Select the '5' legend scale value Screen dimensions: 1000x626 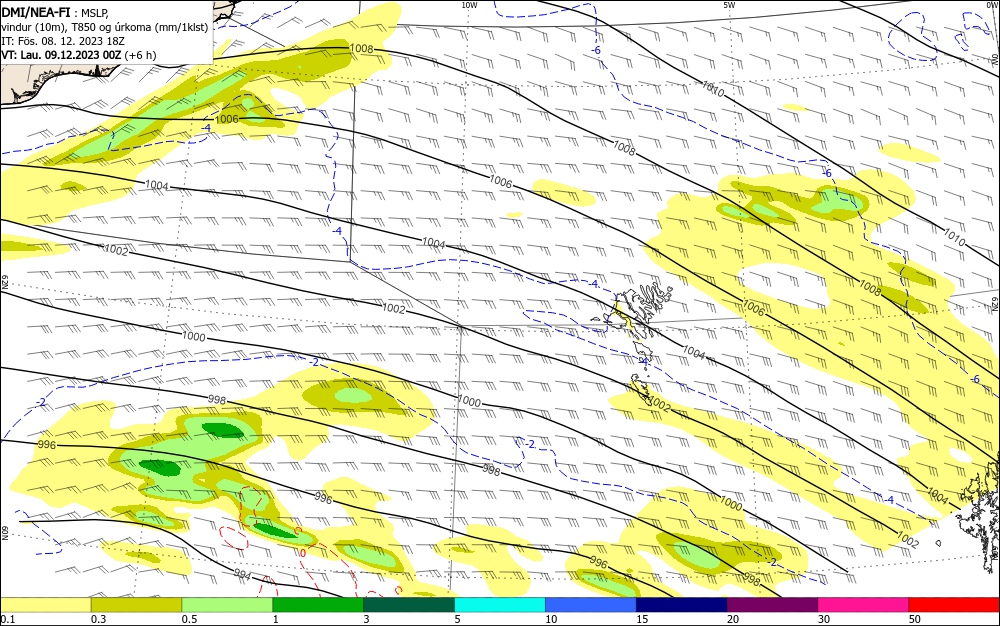pyautogui.click(x=458, y=619)
